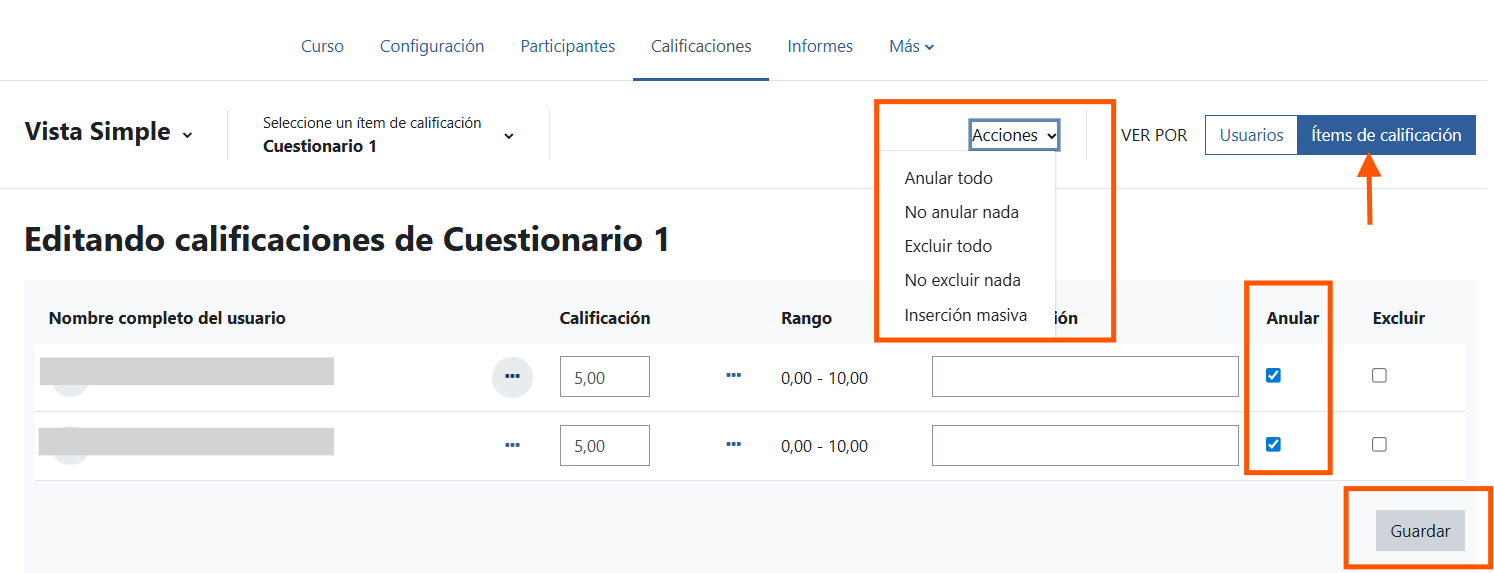Image resolution: width=1494 pixels, height=573 pixels.
Task: Switch to the Participantes tab
Action: pos(567,46)
